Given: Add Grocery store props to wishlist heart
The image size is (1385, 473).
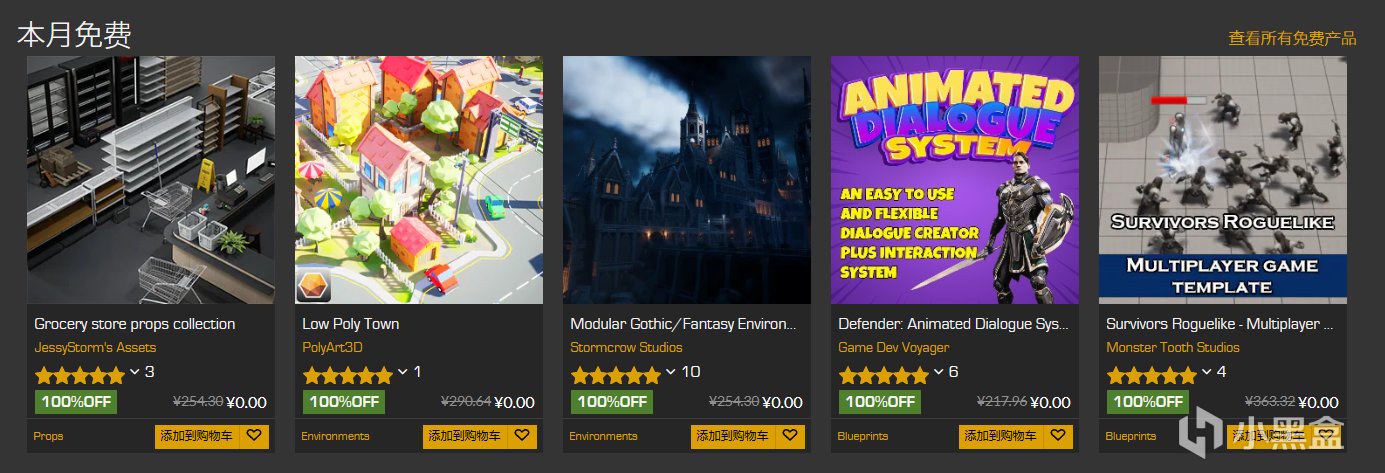Looking at the screenshot, I should 254,436.
